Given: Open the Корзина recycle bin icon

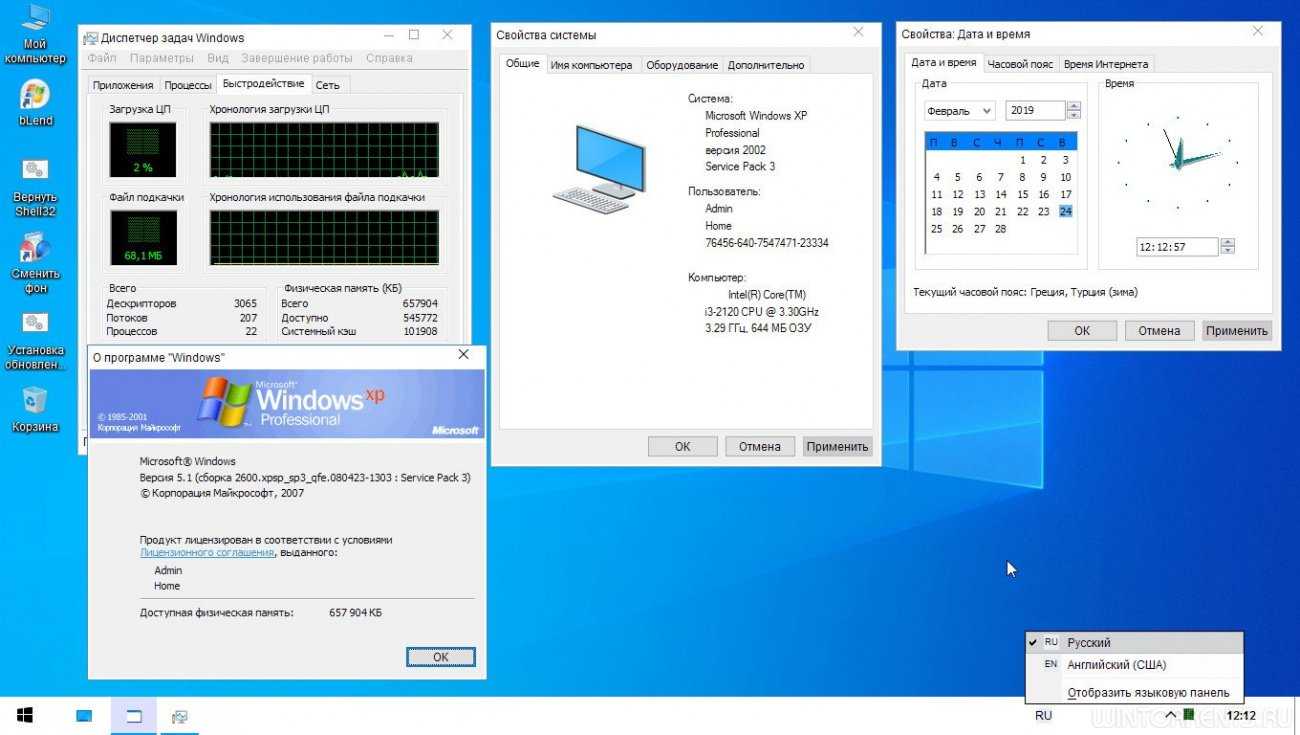Looking at the screenshot, I should coord(35,410).
